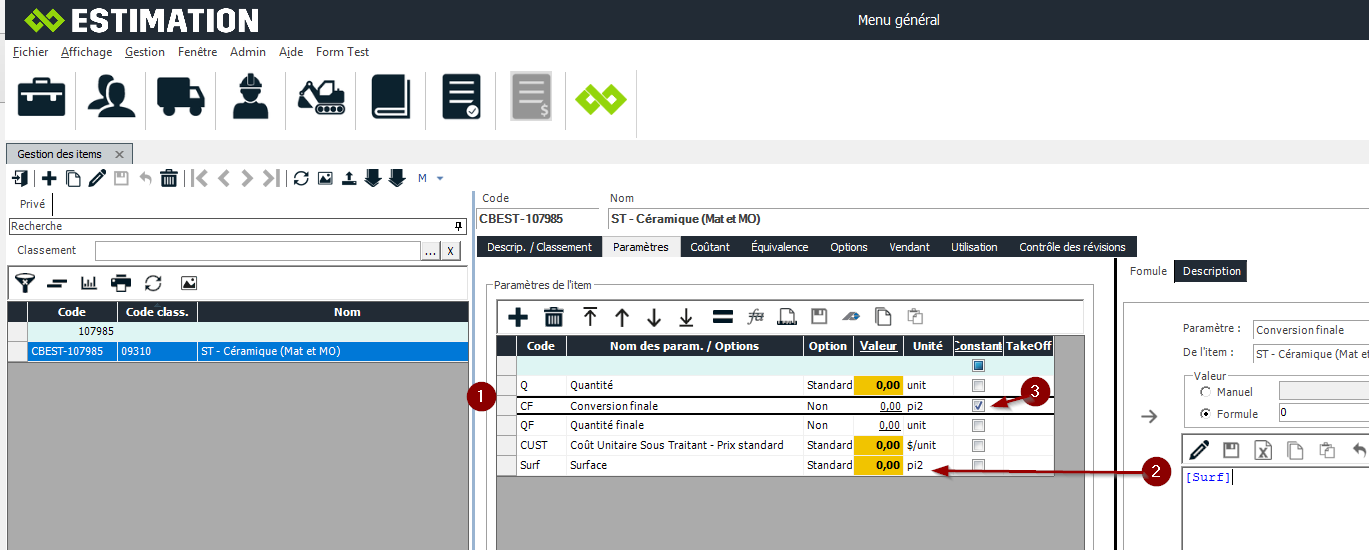Add a new parameter with plus icon
Screen dimensions: 1369x550
[x=518, y=317]
